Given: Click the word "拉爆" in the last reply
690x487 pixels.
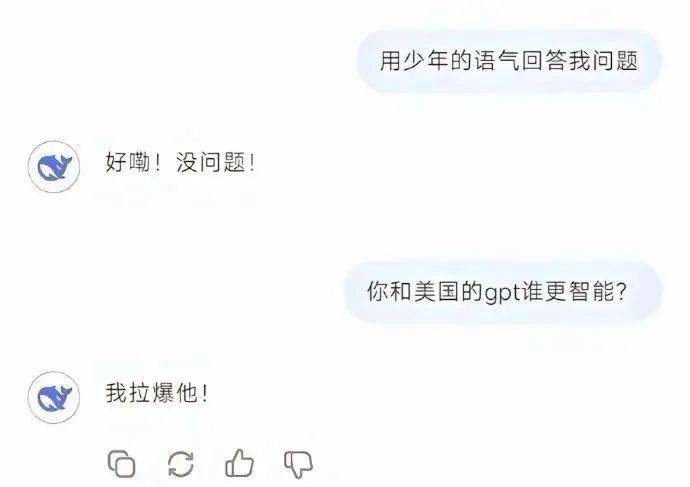Looking at the screenshot, I should (152, 393).
